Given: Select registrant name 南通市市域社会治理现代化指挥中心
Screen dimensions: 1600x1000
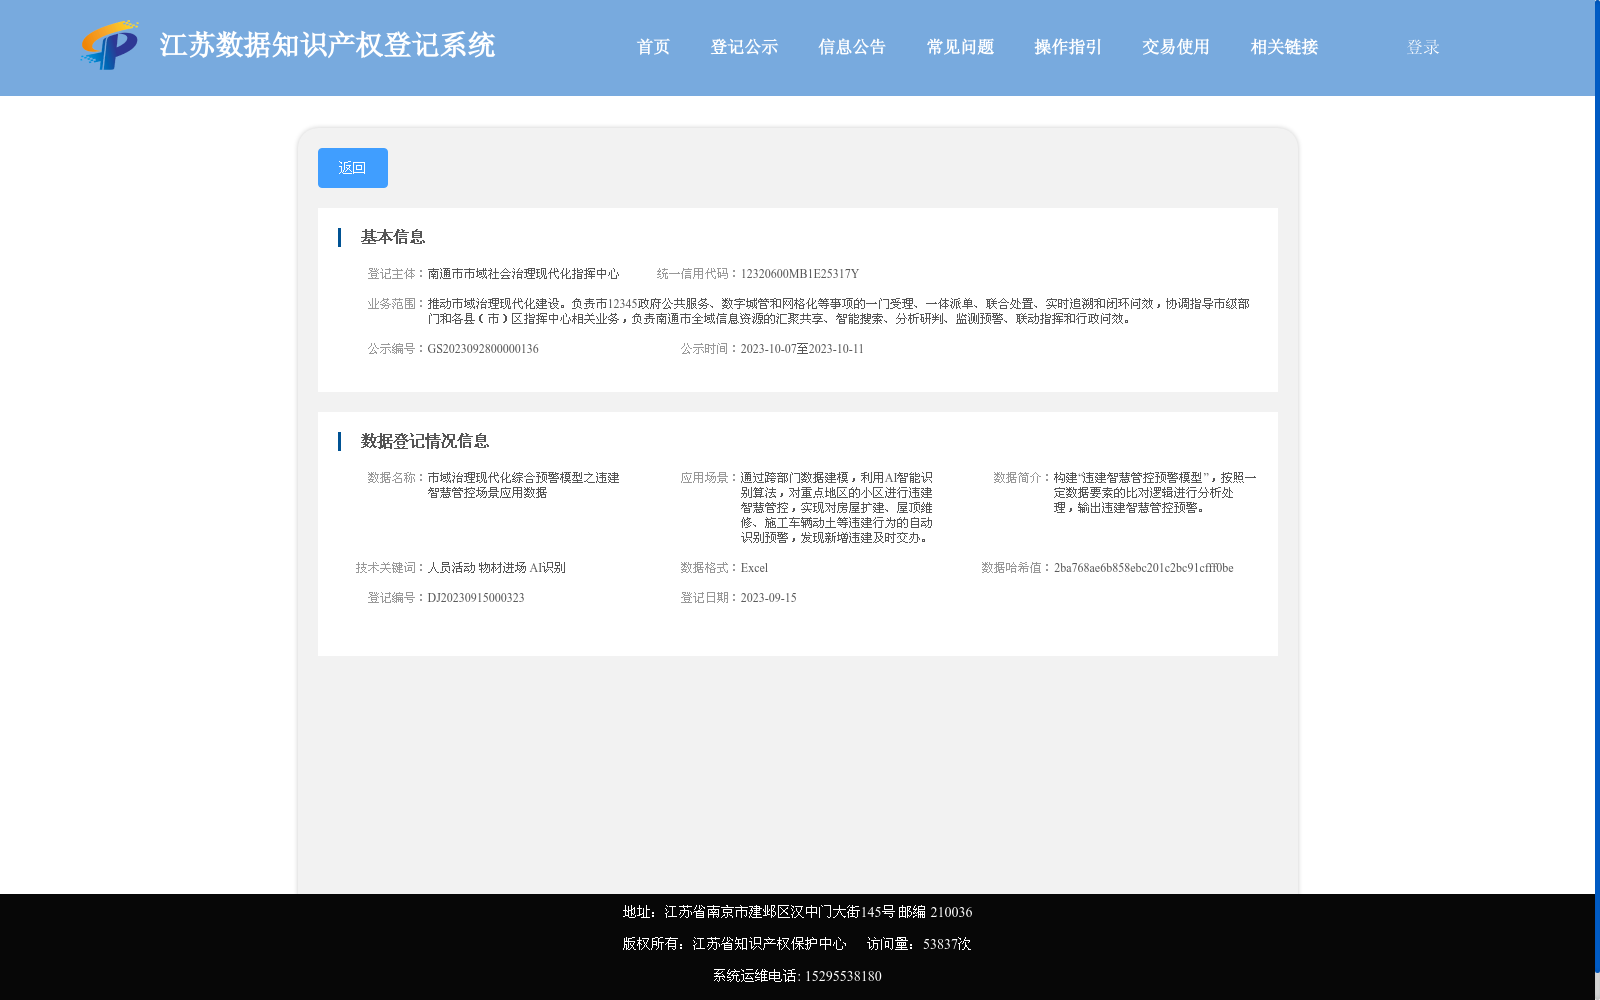Looking at the screenshot, I should pos(523,274).
